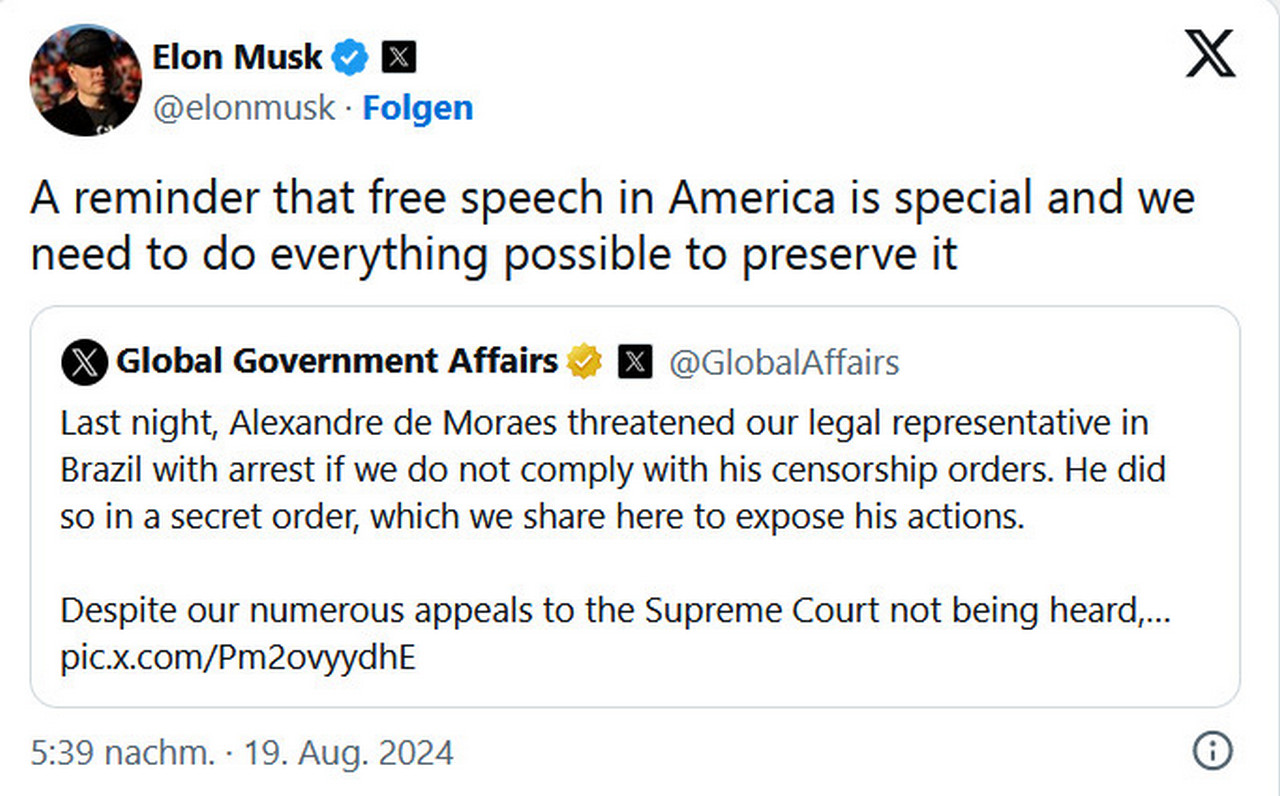Open the pic.x.com/Pm2ovyydhE link
The height and width of the screenshot is (796, 1280).
click(238, 660)
